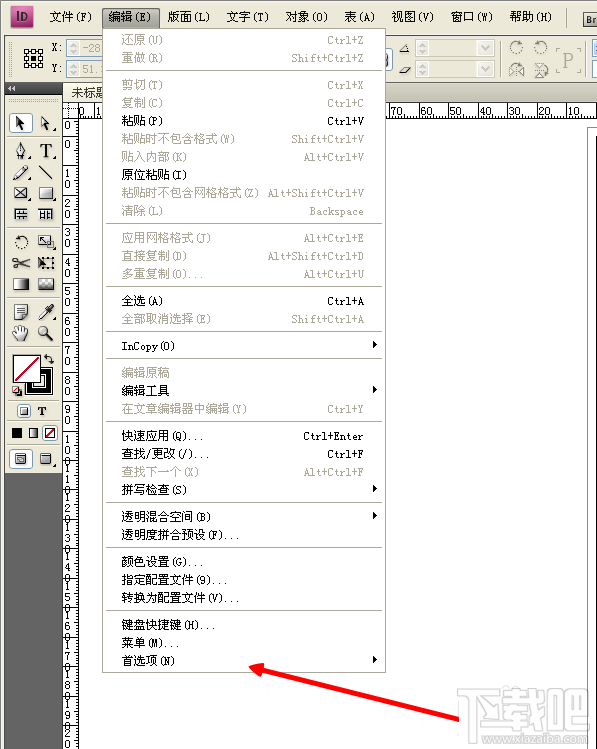Open 键盘快捷键(H) menu entry
The image size is (597, 749).
click(244, 624)
